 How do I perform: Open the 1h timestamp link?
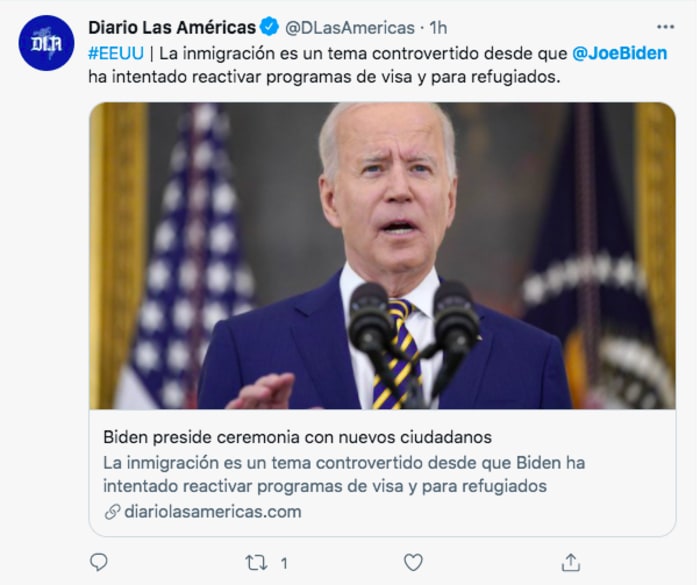(x=438, y=28)
